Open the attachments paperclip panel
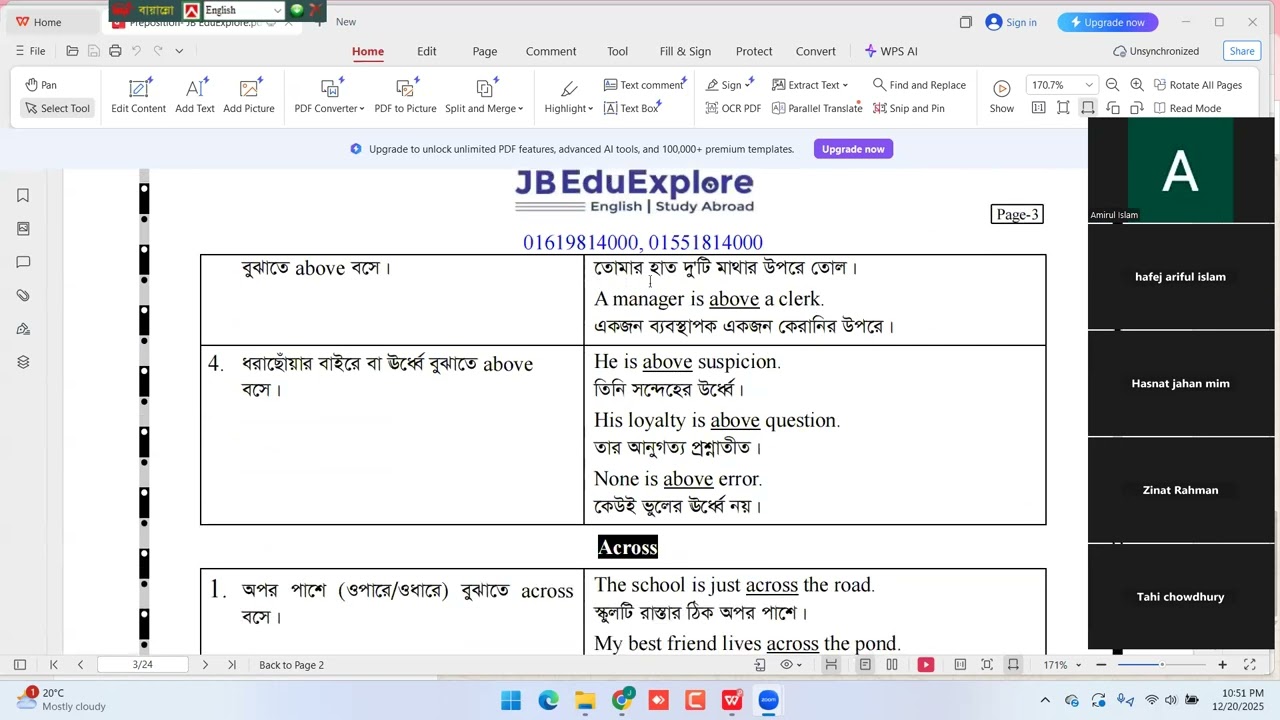 click(x=23, y=296)
